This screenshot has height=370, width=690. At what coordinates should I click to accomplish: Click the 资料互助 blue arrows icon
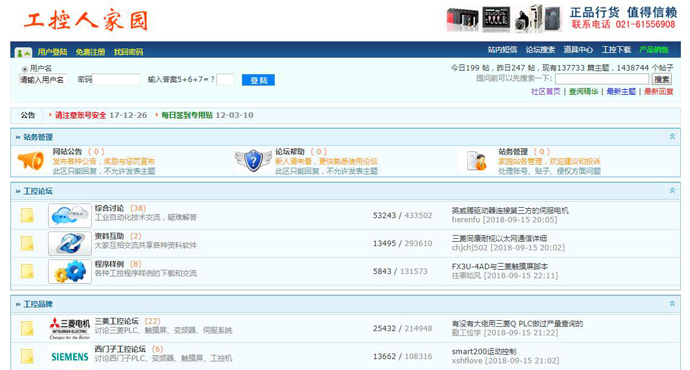coord(70,243)
